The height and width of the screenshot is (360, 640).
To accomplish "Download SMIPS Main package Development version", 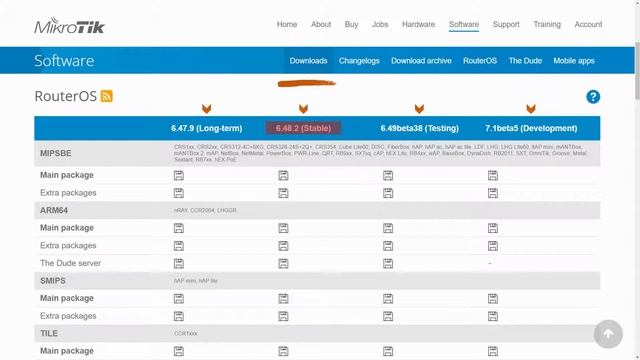I will pyautogui.click(x=493, y=299).
